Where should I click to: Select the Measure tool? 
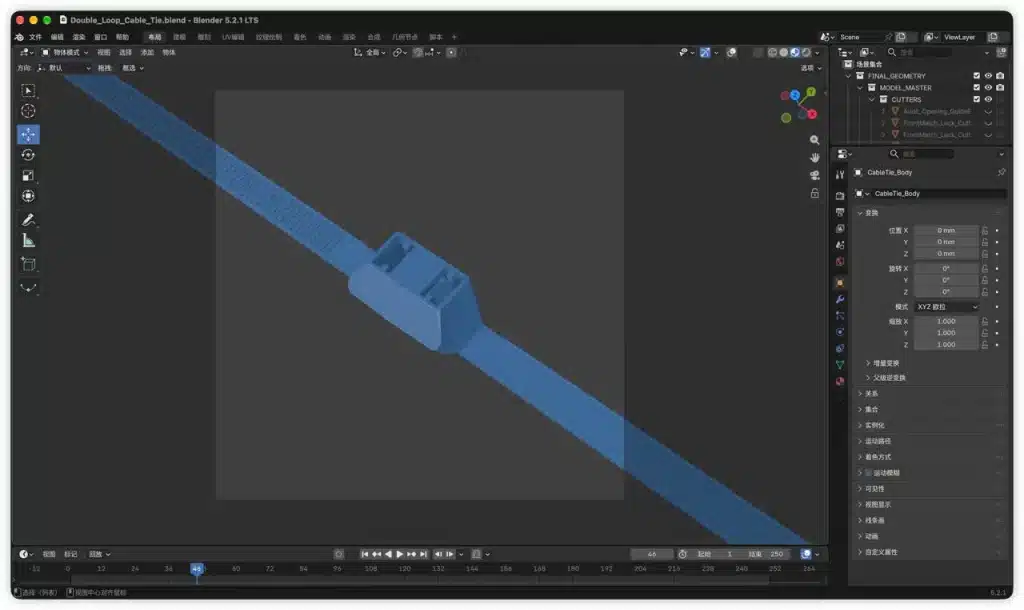click(x=28, y=240)
